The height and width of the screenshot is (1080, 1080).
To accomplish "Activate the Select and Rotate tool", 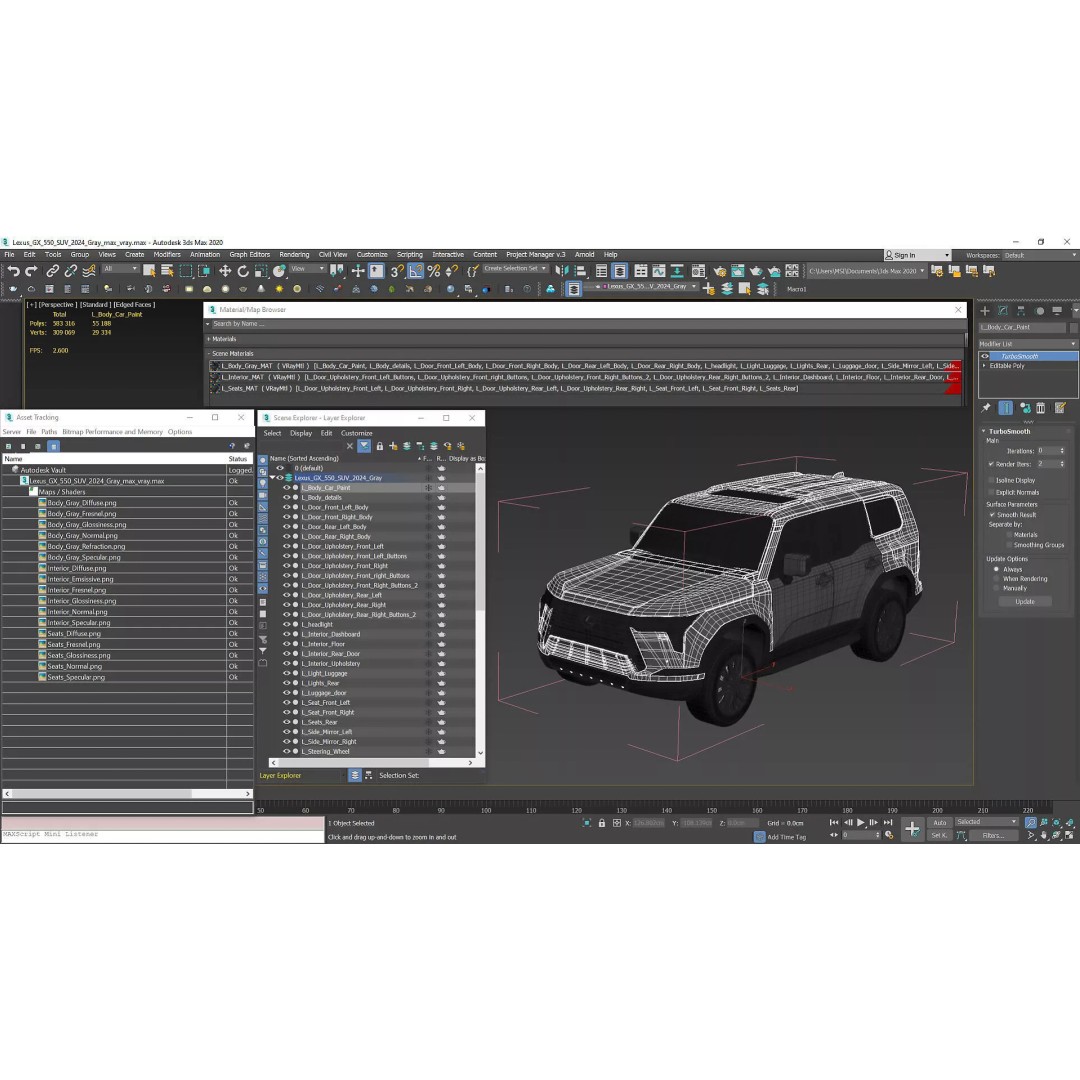I will click(242, 271).
